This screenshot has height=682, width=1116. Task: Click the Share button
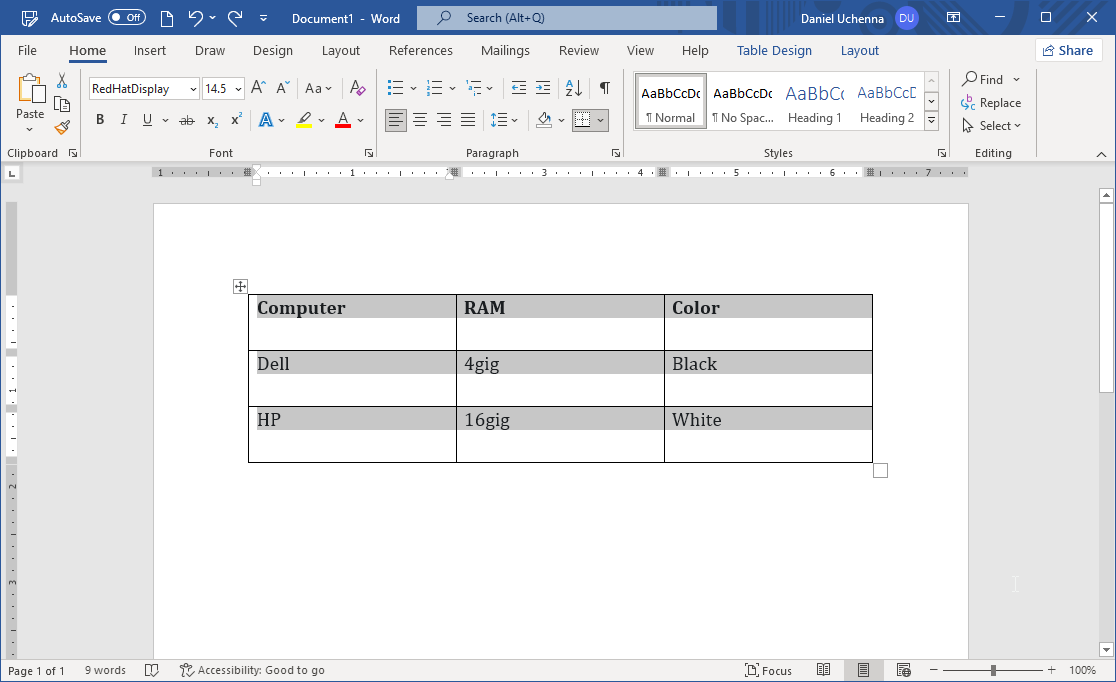1068,50
